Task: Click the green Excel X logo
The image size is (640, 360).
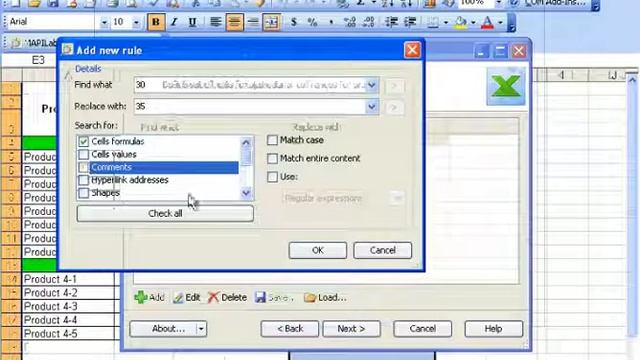Action: coord(506,86)
